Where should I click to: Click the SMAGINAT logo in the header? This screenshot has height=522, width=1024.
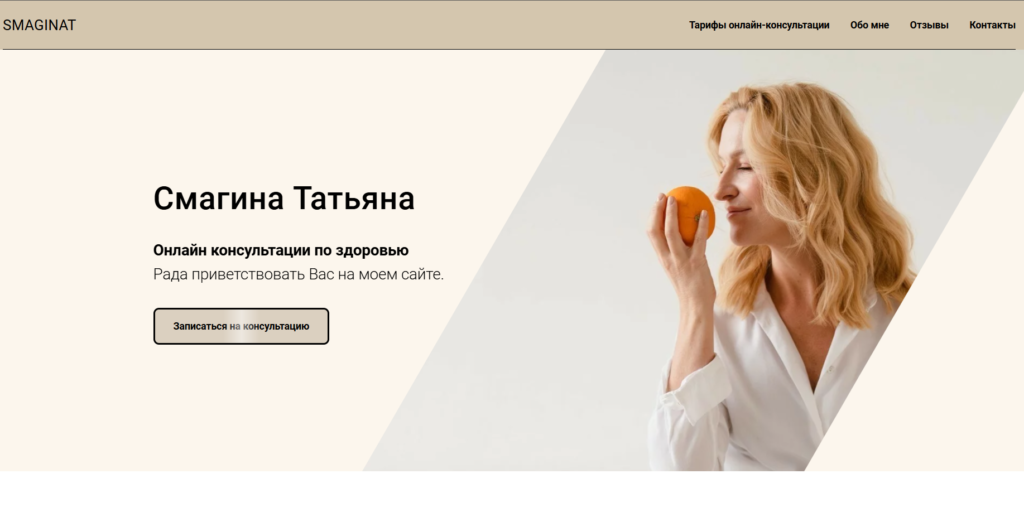39,25
